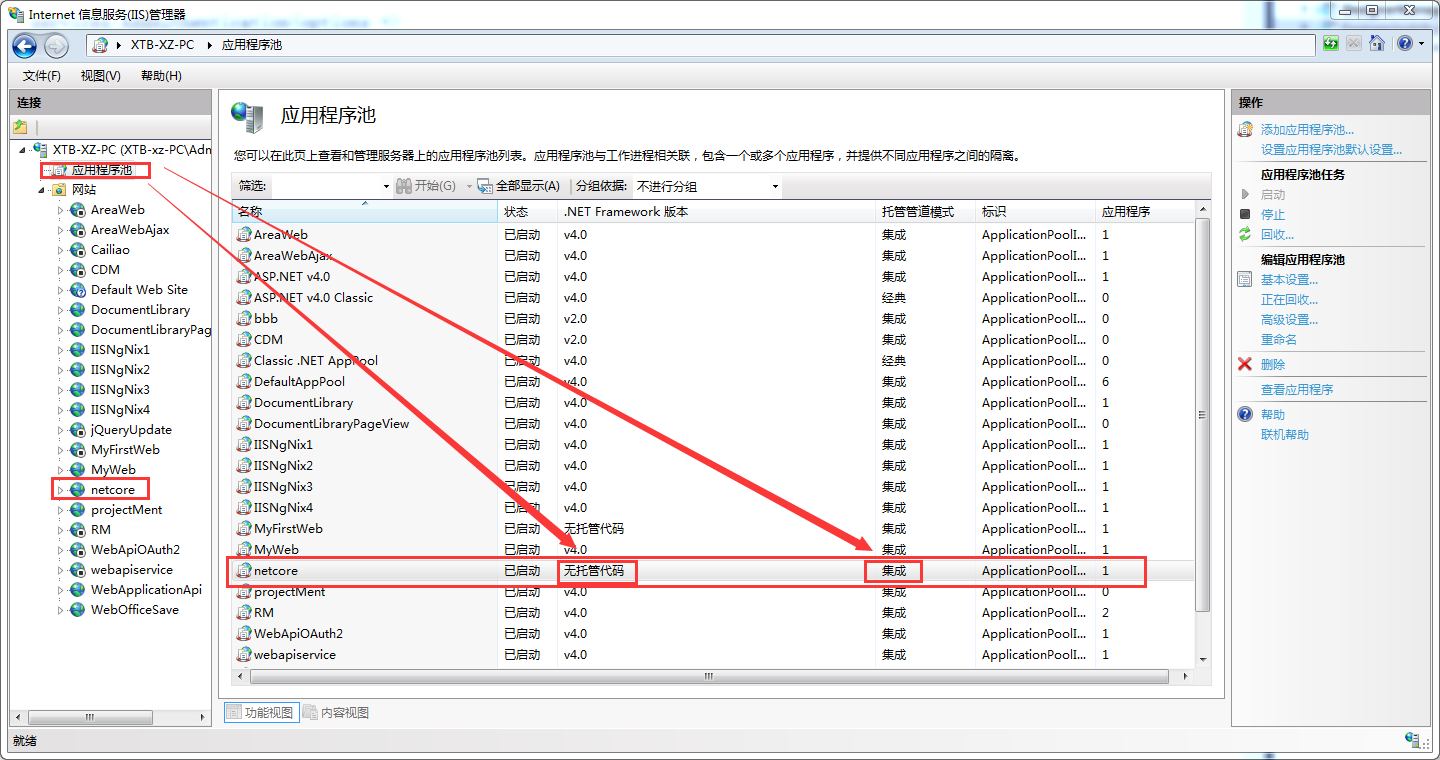
Task: Open the 筛选 filter dropdown
Action: (387, 187)
